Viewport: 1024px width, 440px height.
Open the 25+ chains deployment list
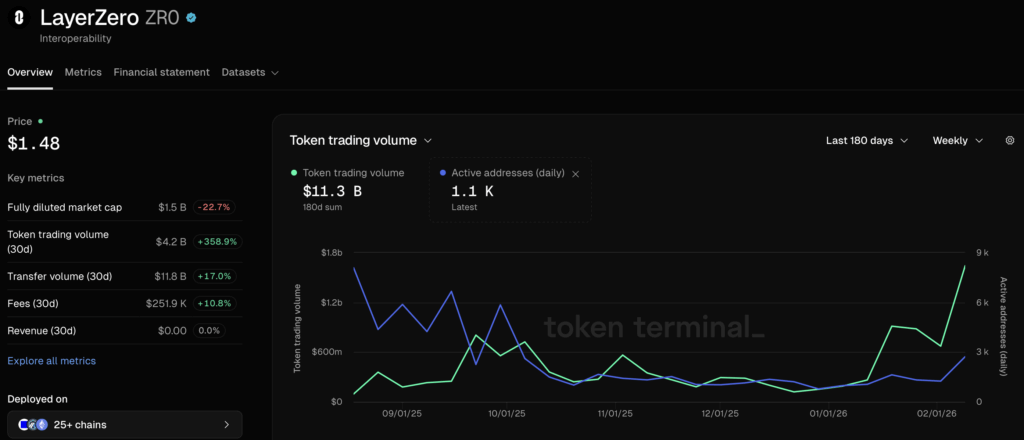click(x=125, y=425)
